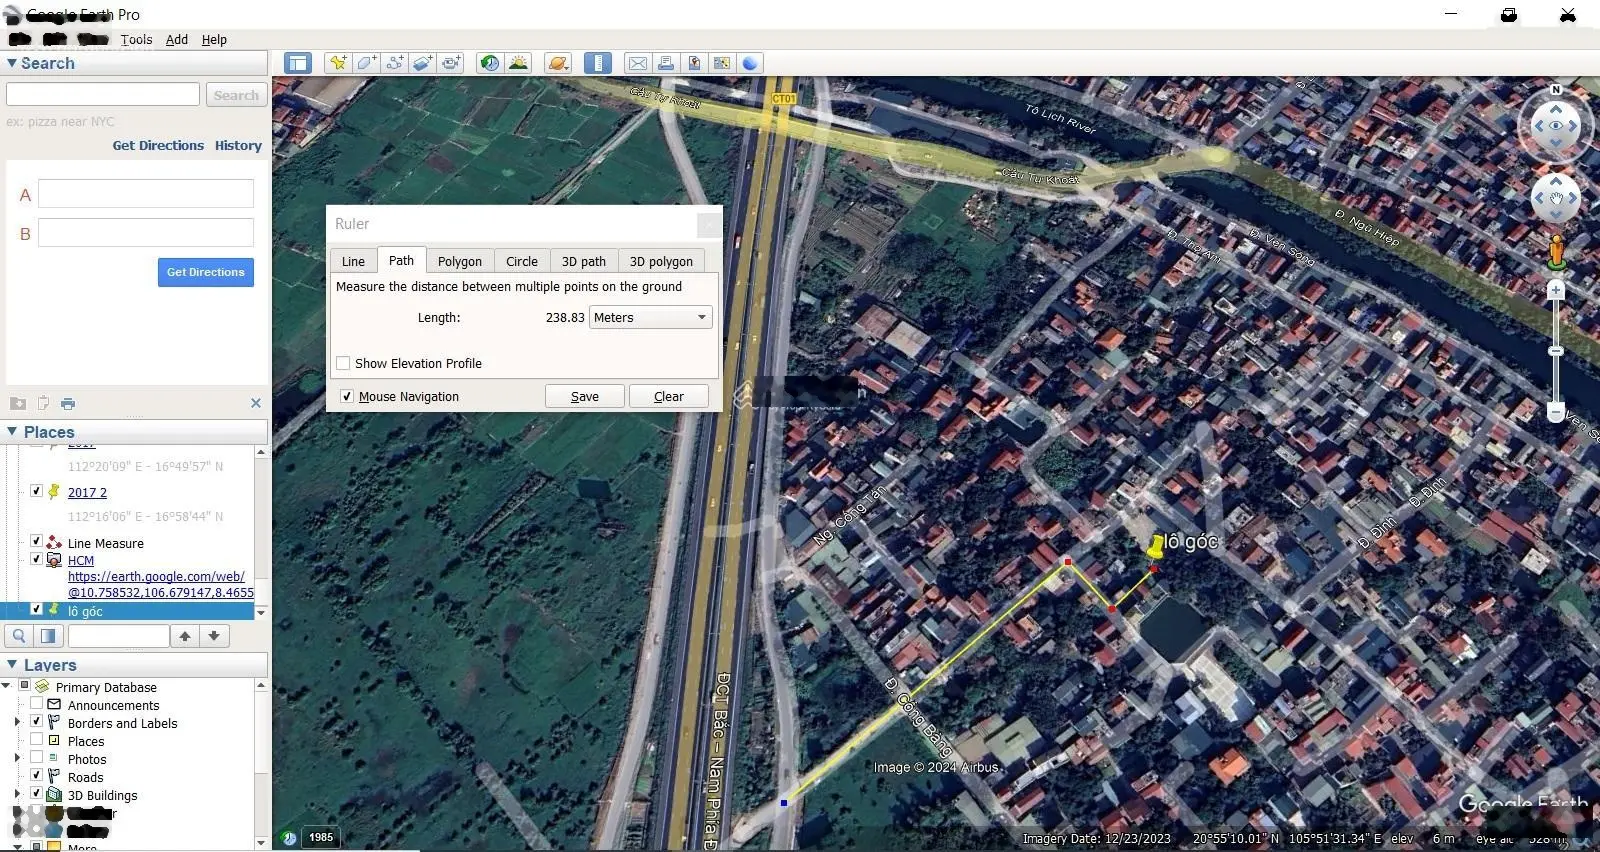Select the Add Image Overlay tool
This screenshot has width=1600, height=852.
[x=423, y=63]
